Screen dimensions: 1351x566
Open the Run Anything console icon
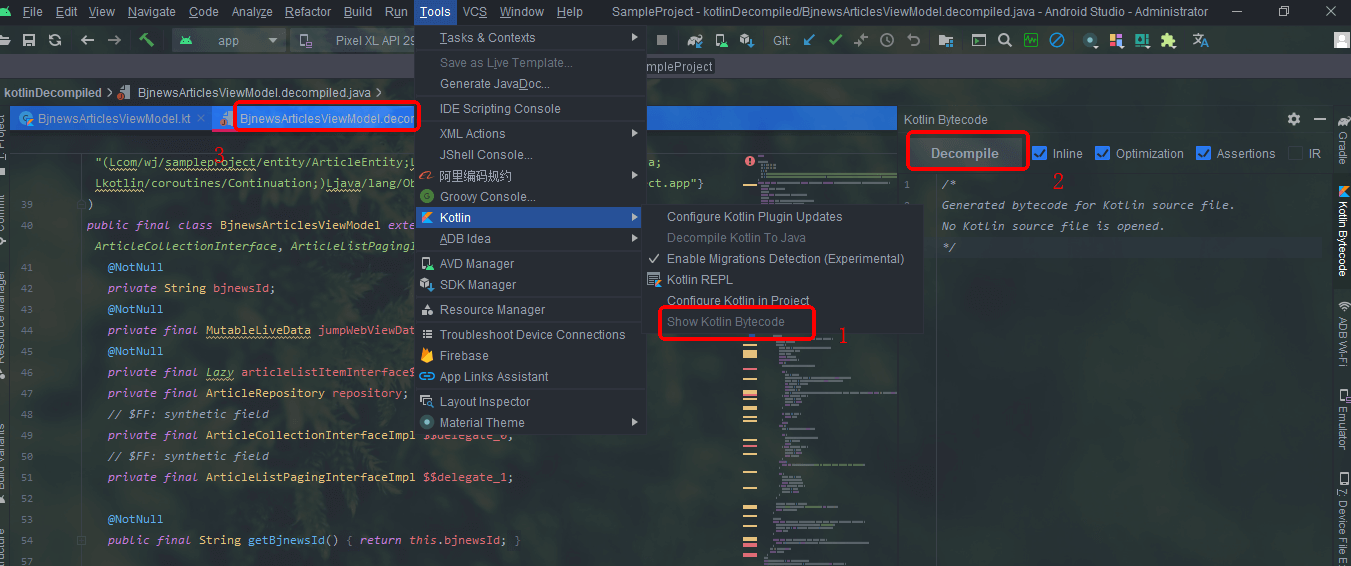(979, 41)
